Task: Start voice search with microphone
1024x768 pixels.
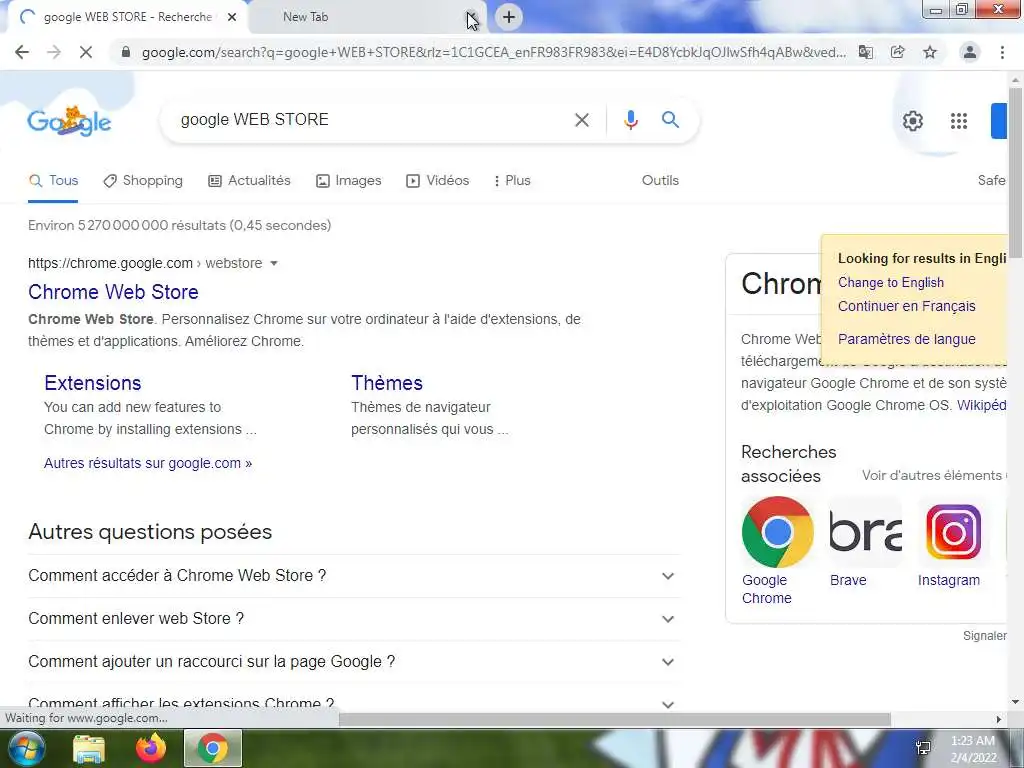Action: (x=630, y=120)
